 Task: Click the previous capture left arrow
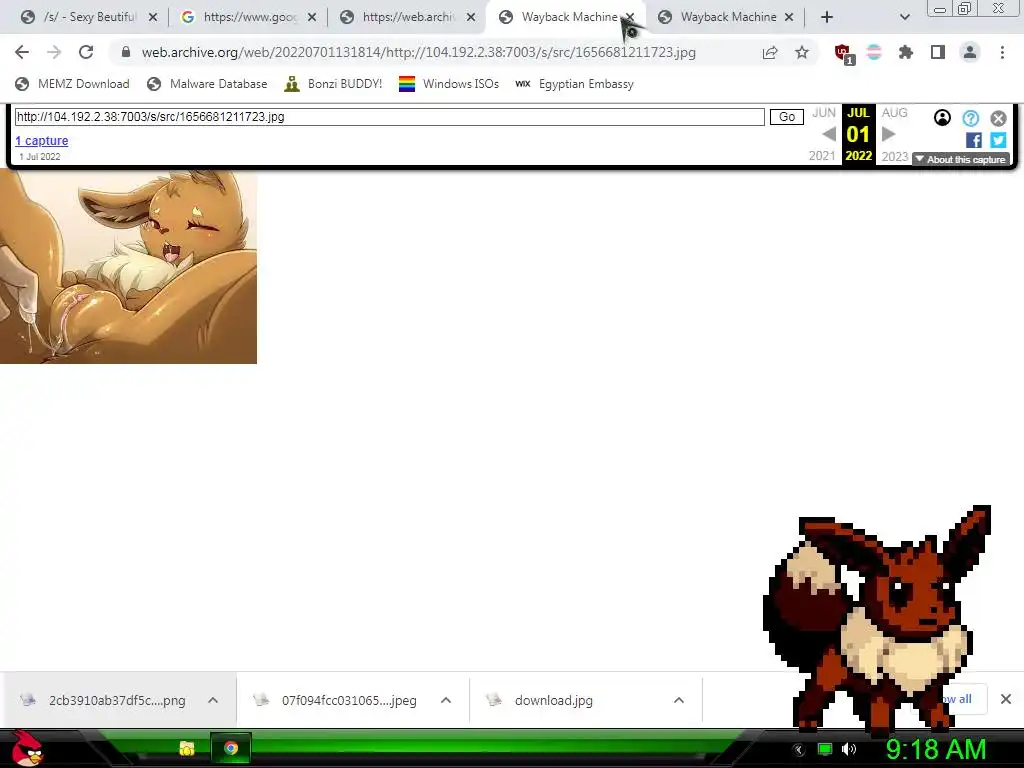(829, 134)
